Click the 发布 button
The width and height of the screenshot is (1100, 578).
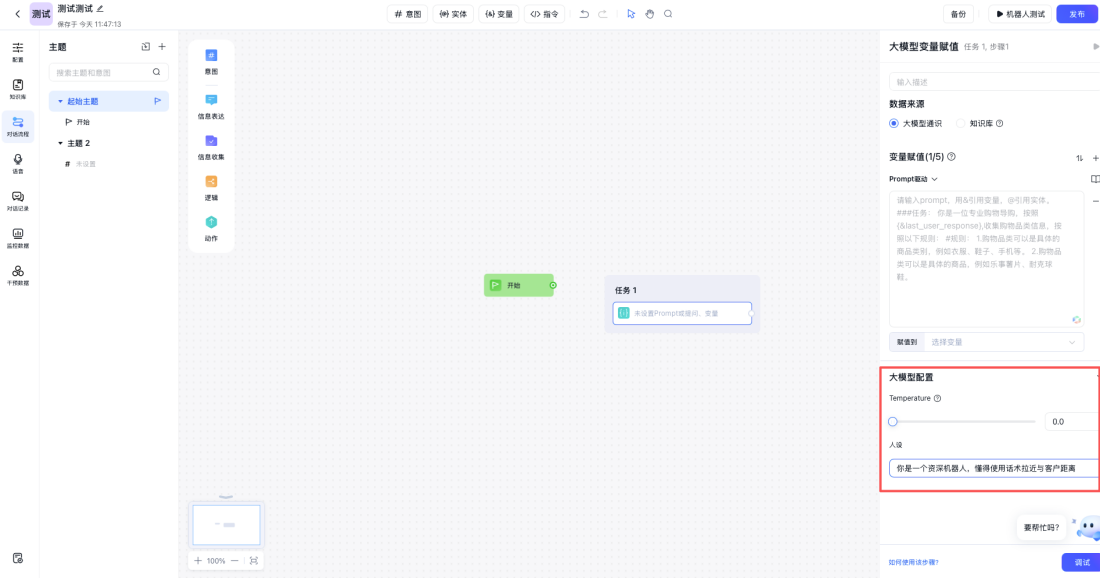1076,14
